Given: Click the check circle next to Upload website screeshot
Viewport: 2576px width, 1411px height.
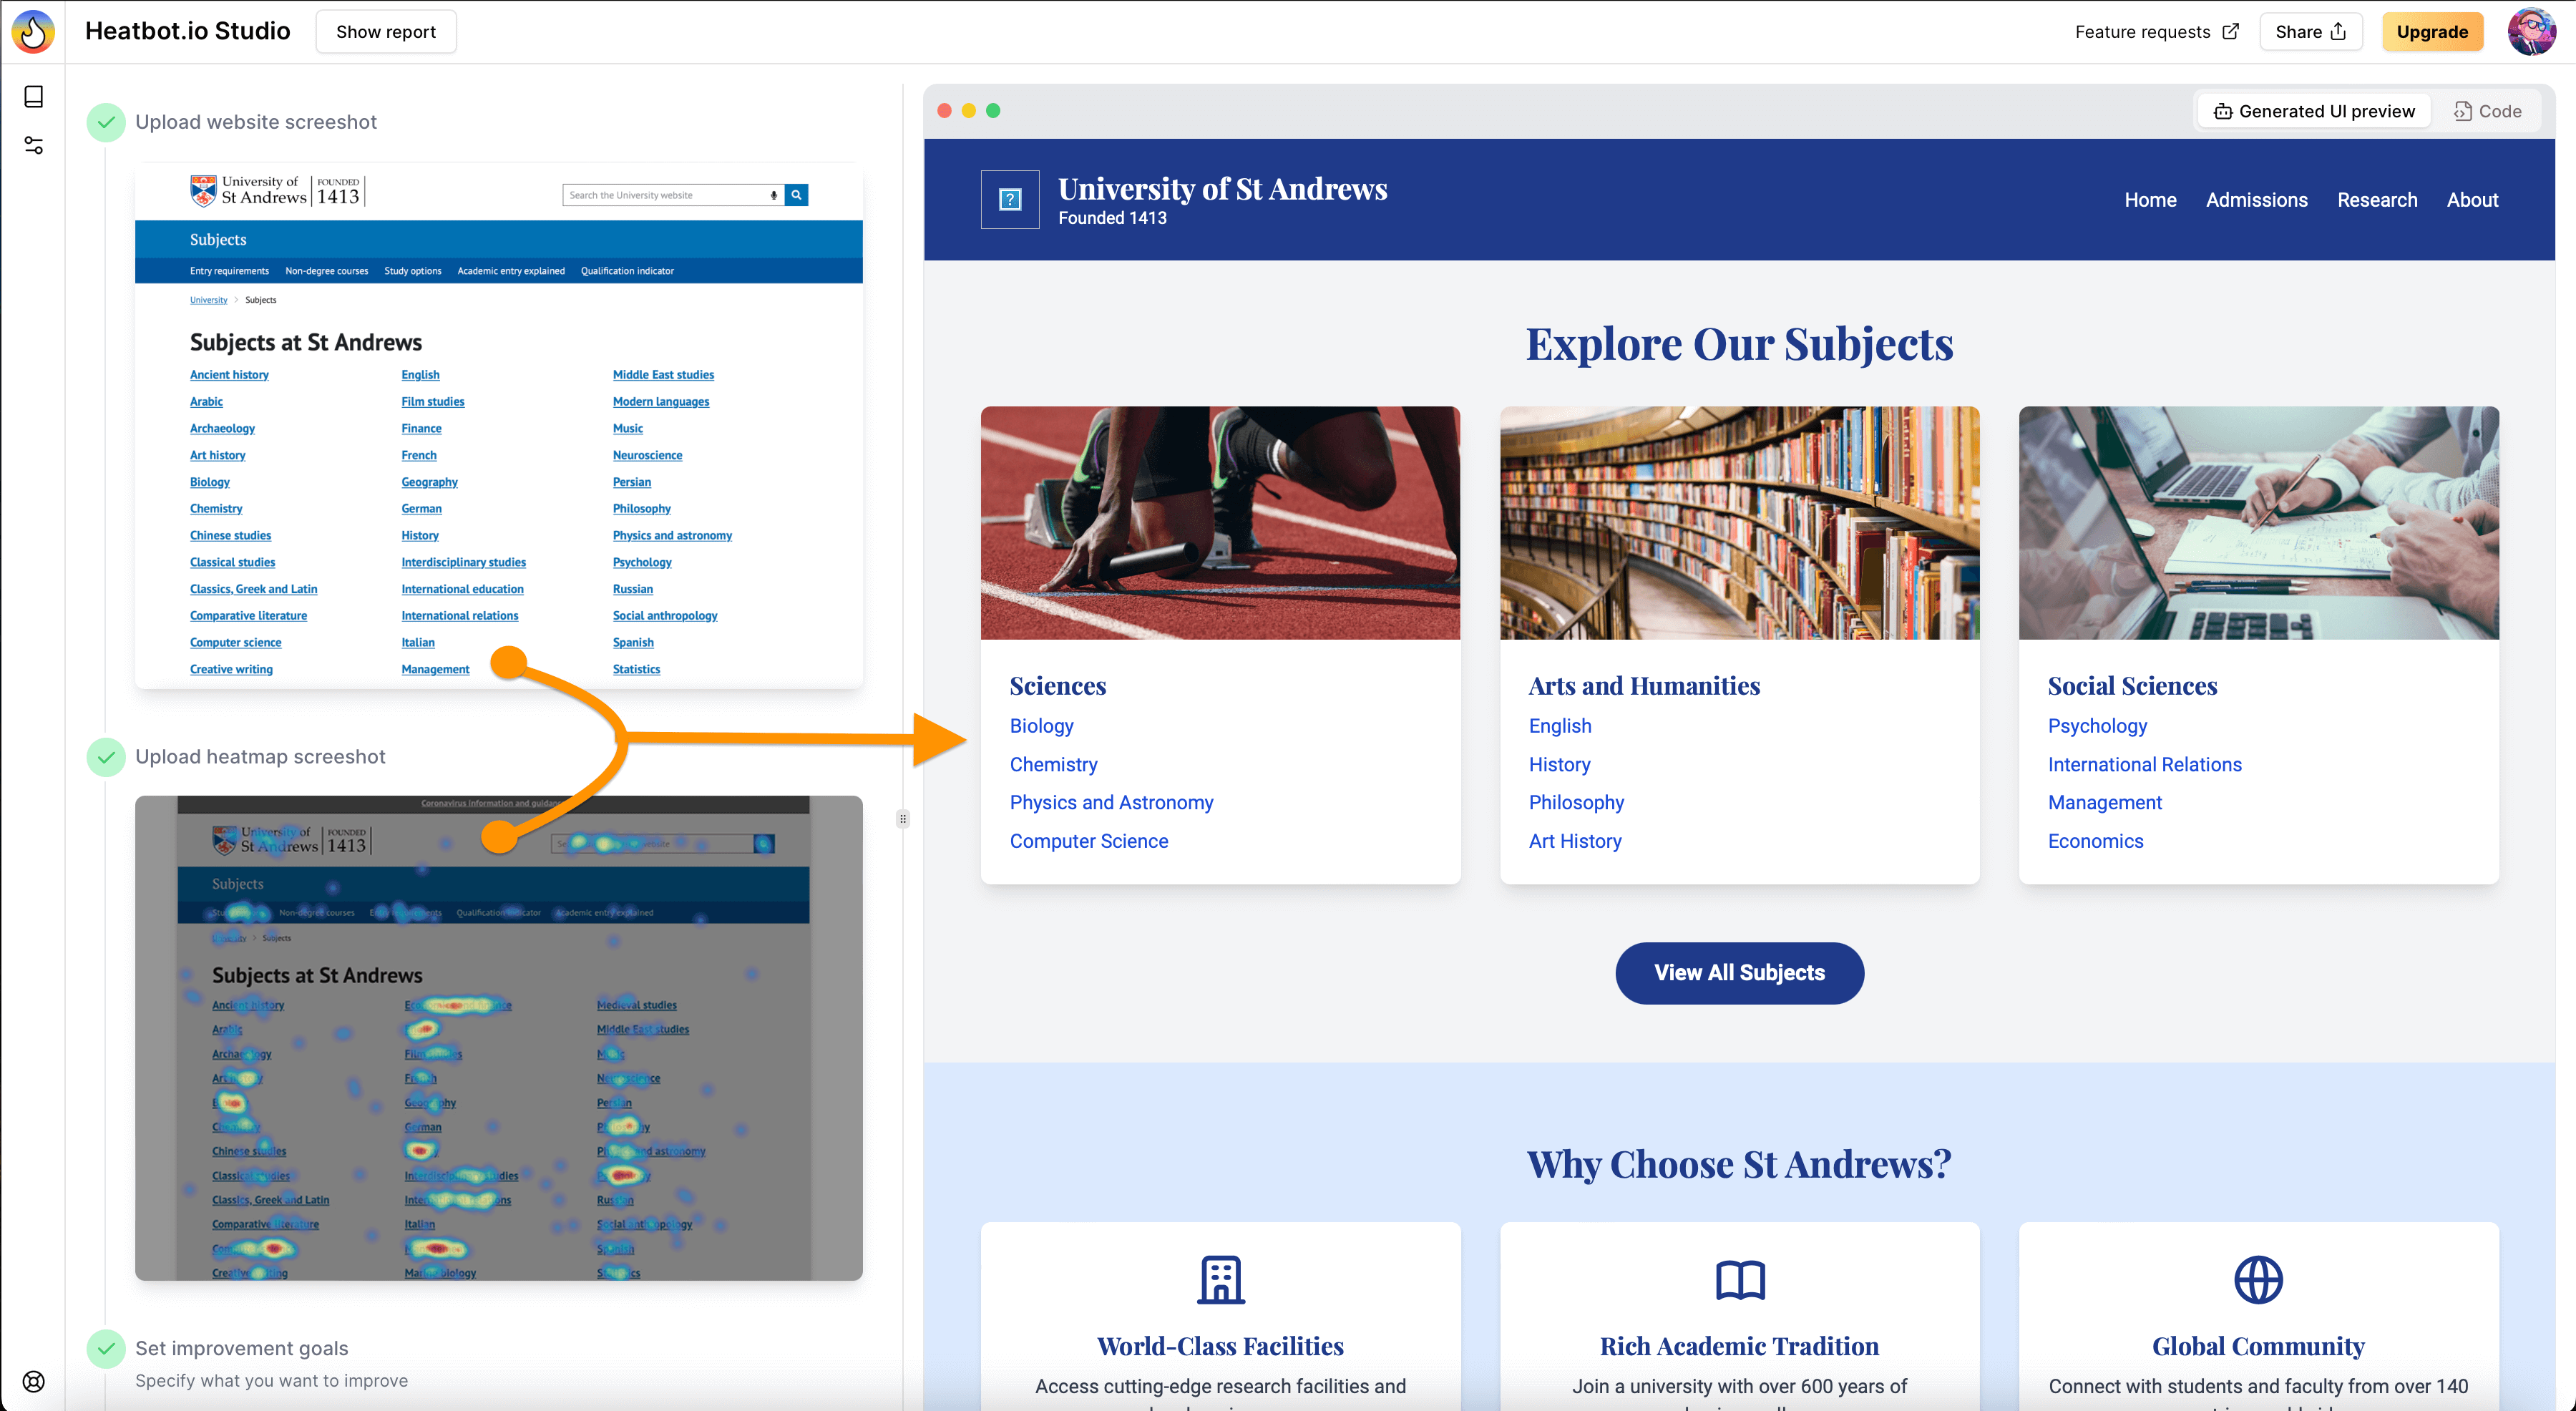Looking at the screenshot, I should click(106, 122).
